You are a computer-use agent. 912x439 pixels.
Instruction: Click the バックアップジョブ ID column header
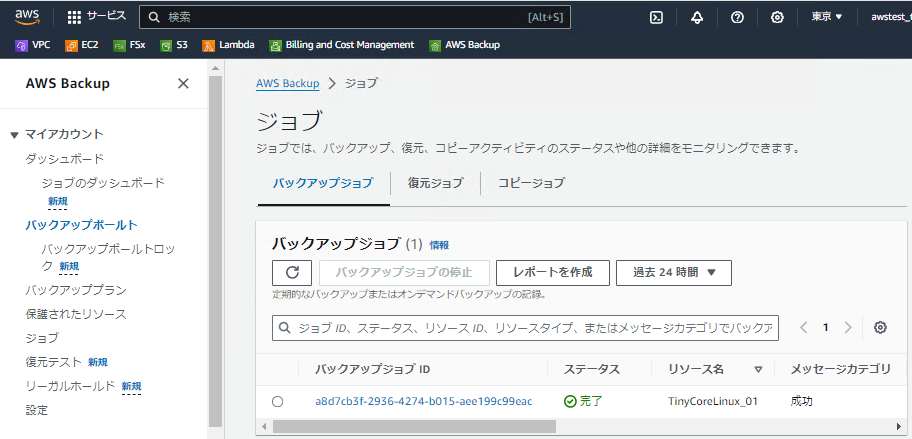point(372,369)
